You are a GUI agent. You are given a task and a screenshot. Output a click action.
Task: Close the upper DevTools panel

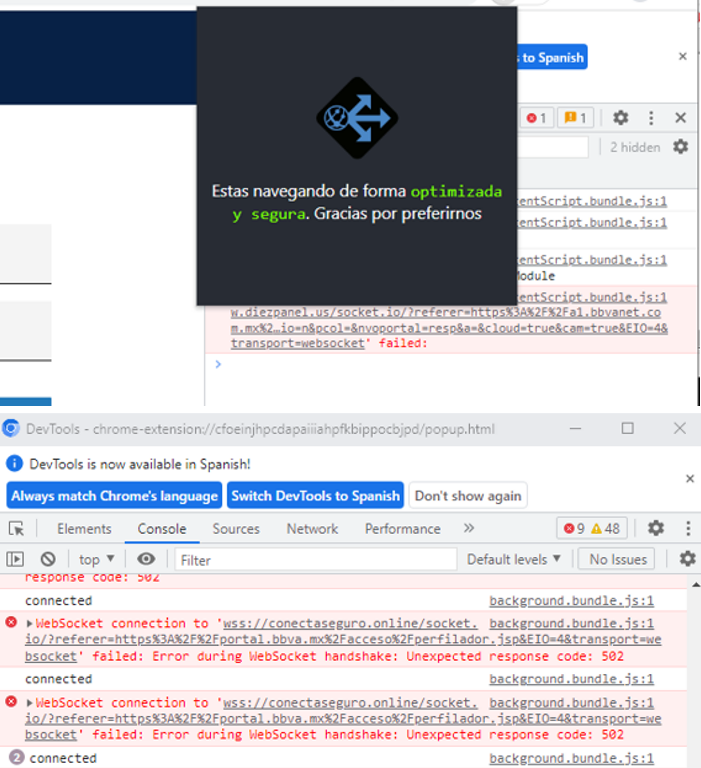[x=680, y=118]
